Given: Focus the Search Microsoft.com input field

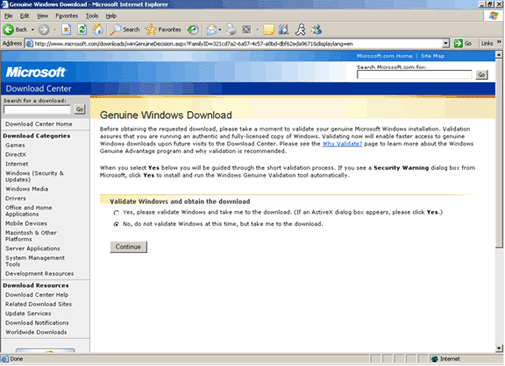Looking at the screenshot, I should (414, 75).
